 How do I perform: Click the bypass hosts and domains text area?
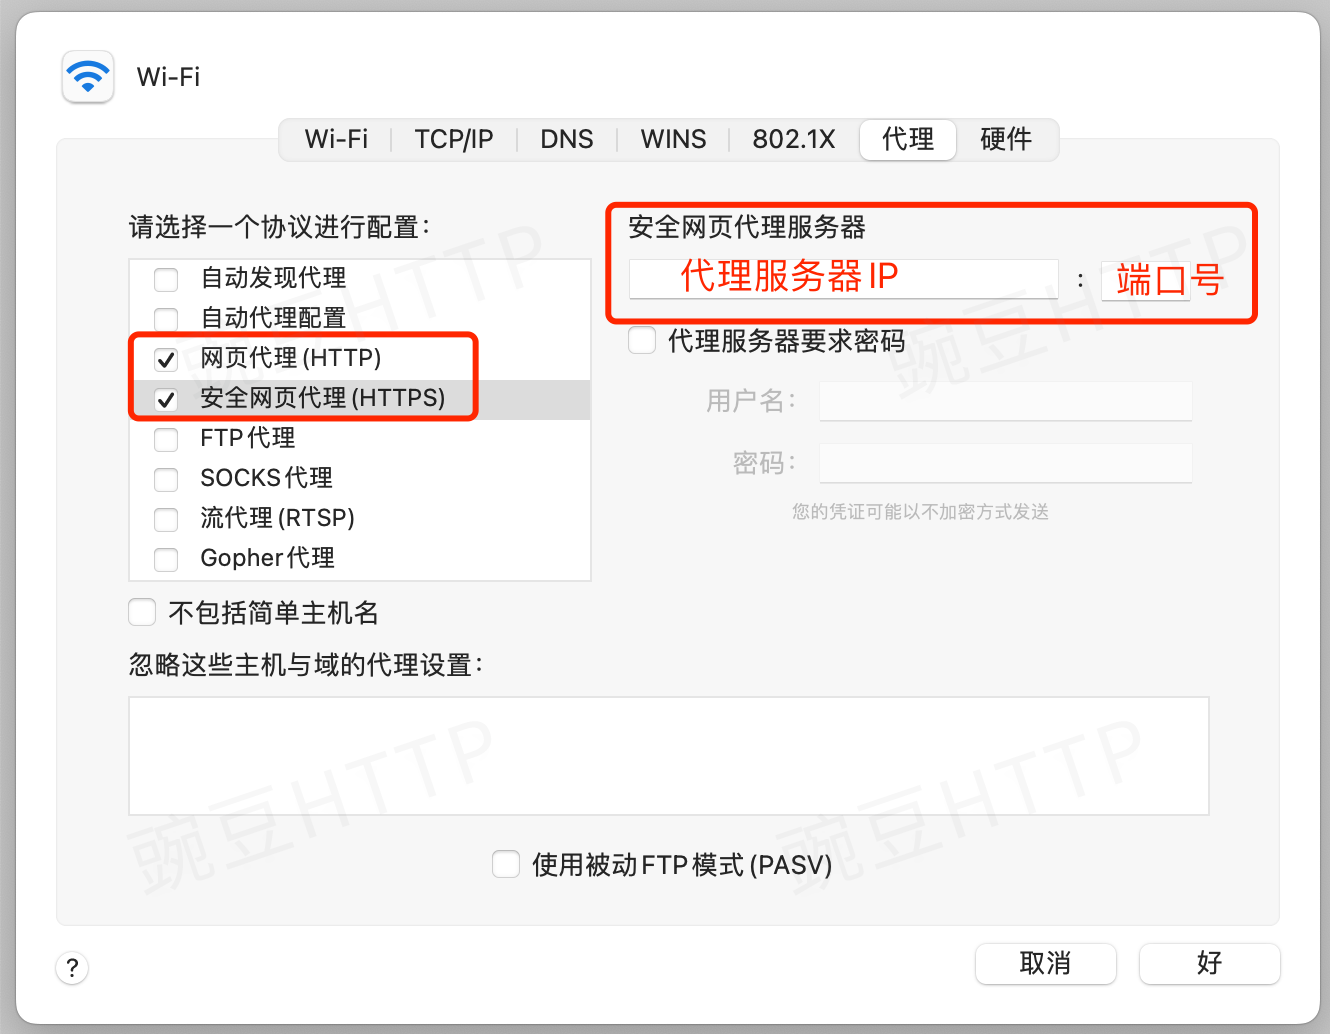pyautogui.click(x=669, y=756)
